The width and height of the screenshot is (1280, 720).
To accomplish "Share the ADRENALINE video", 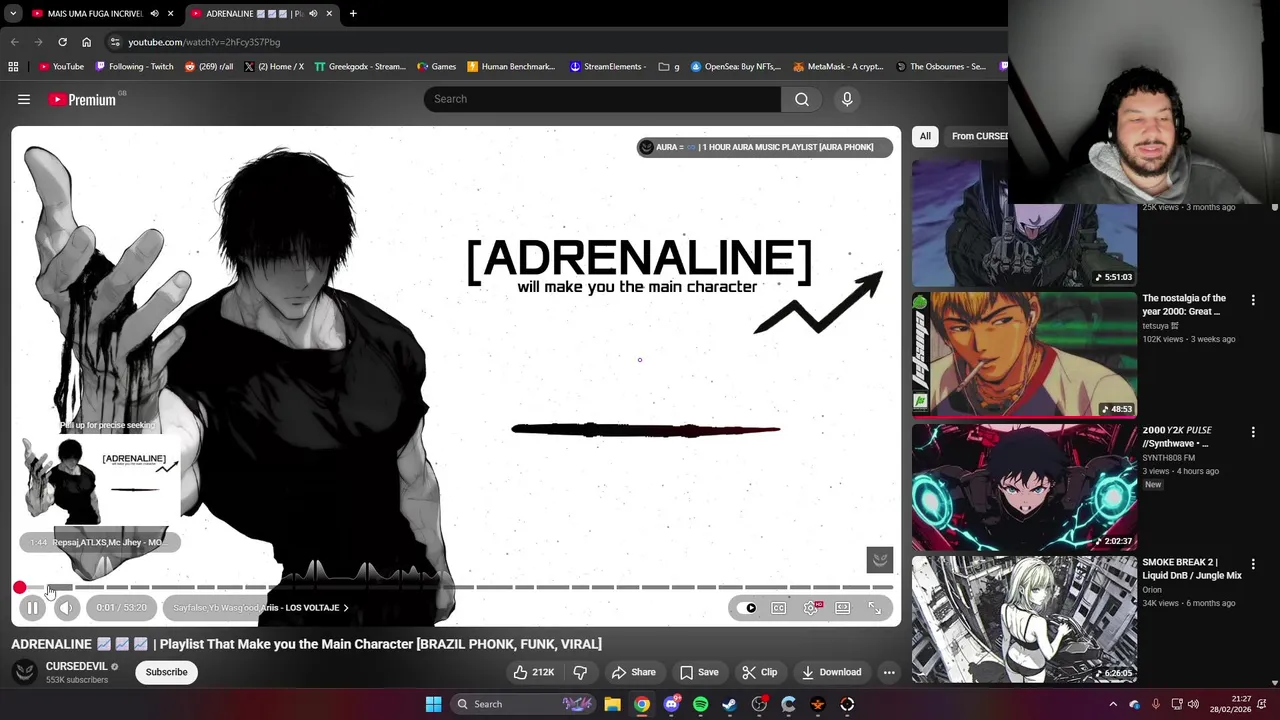I will 634,672.
